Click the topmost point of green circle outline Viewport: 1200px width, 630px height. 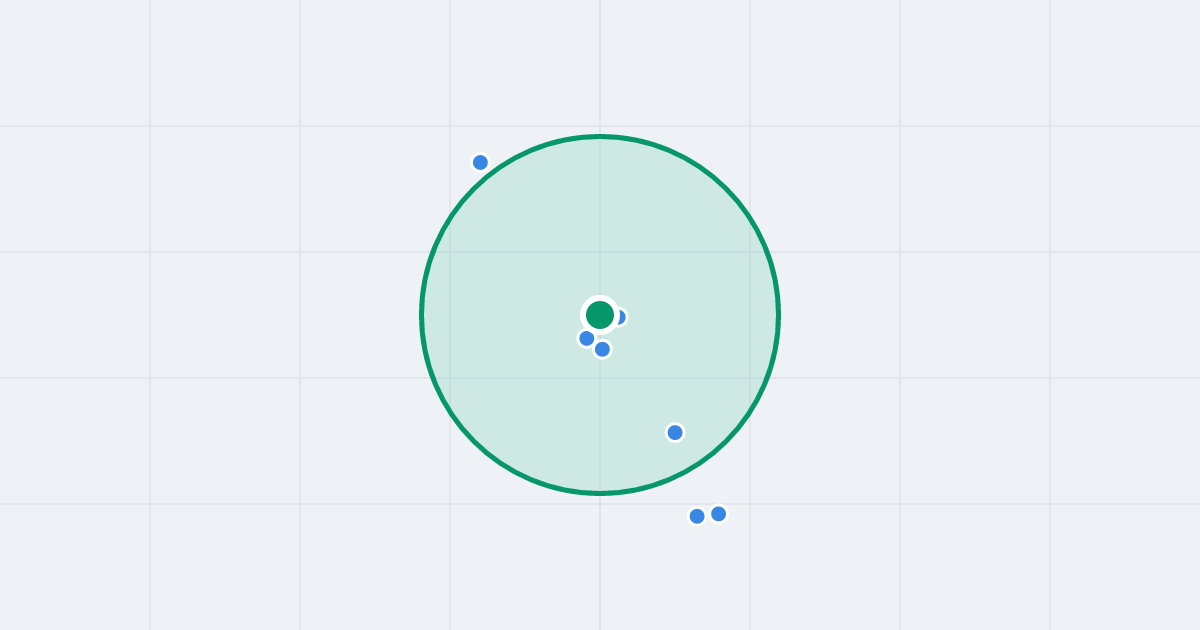tap(600, 136)
